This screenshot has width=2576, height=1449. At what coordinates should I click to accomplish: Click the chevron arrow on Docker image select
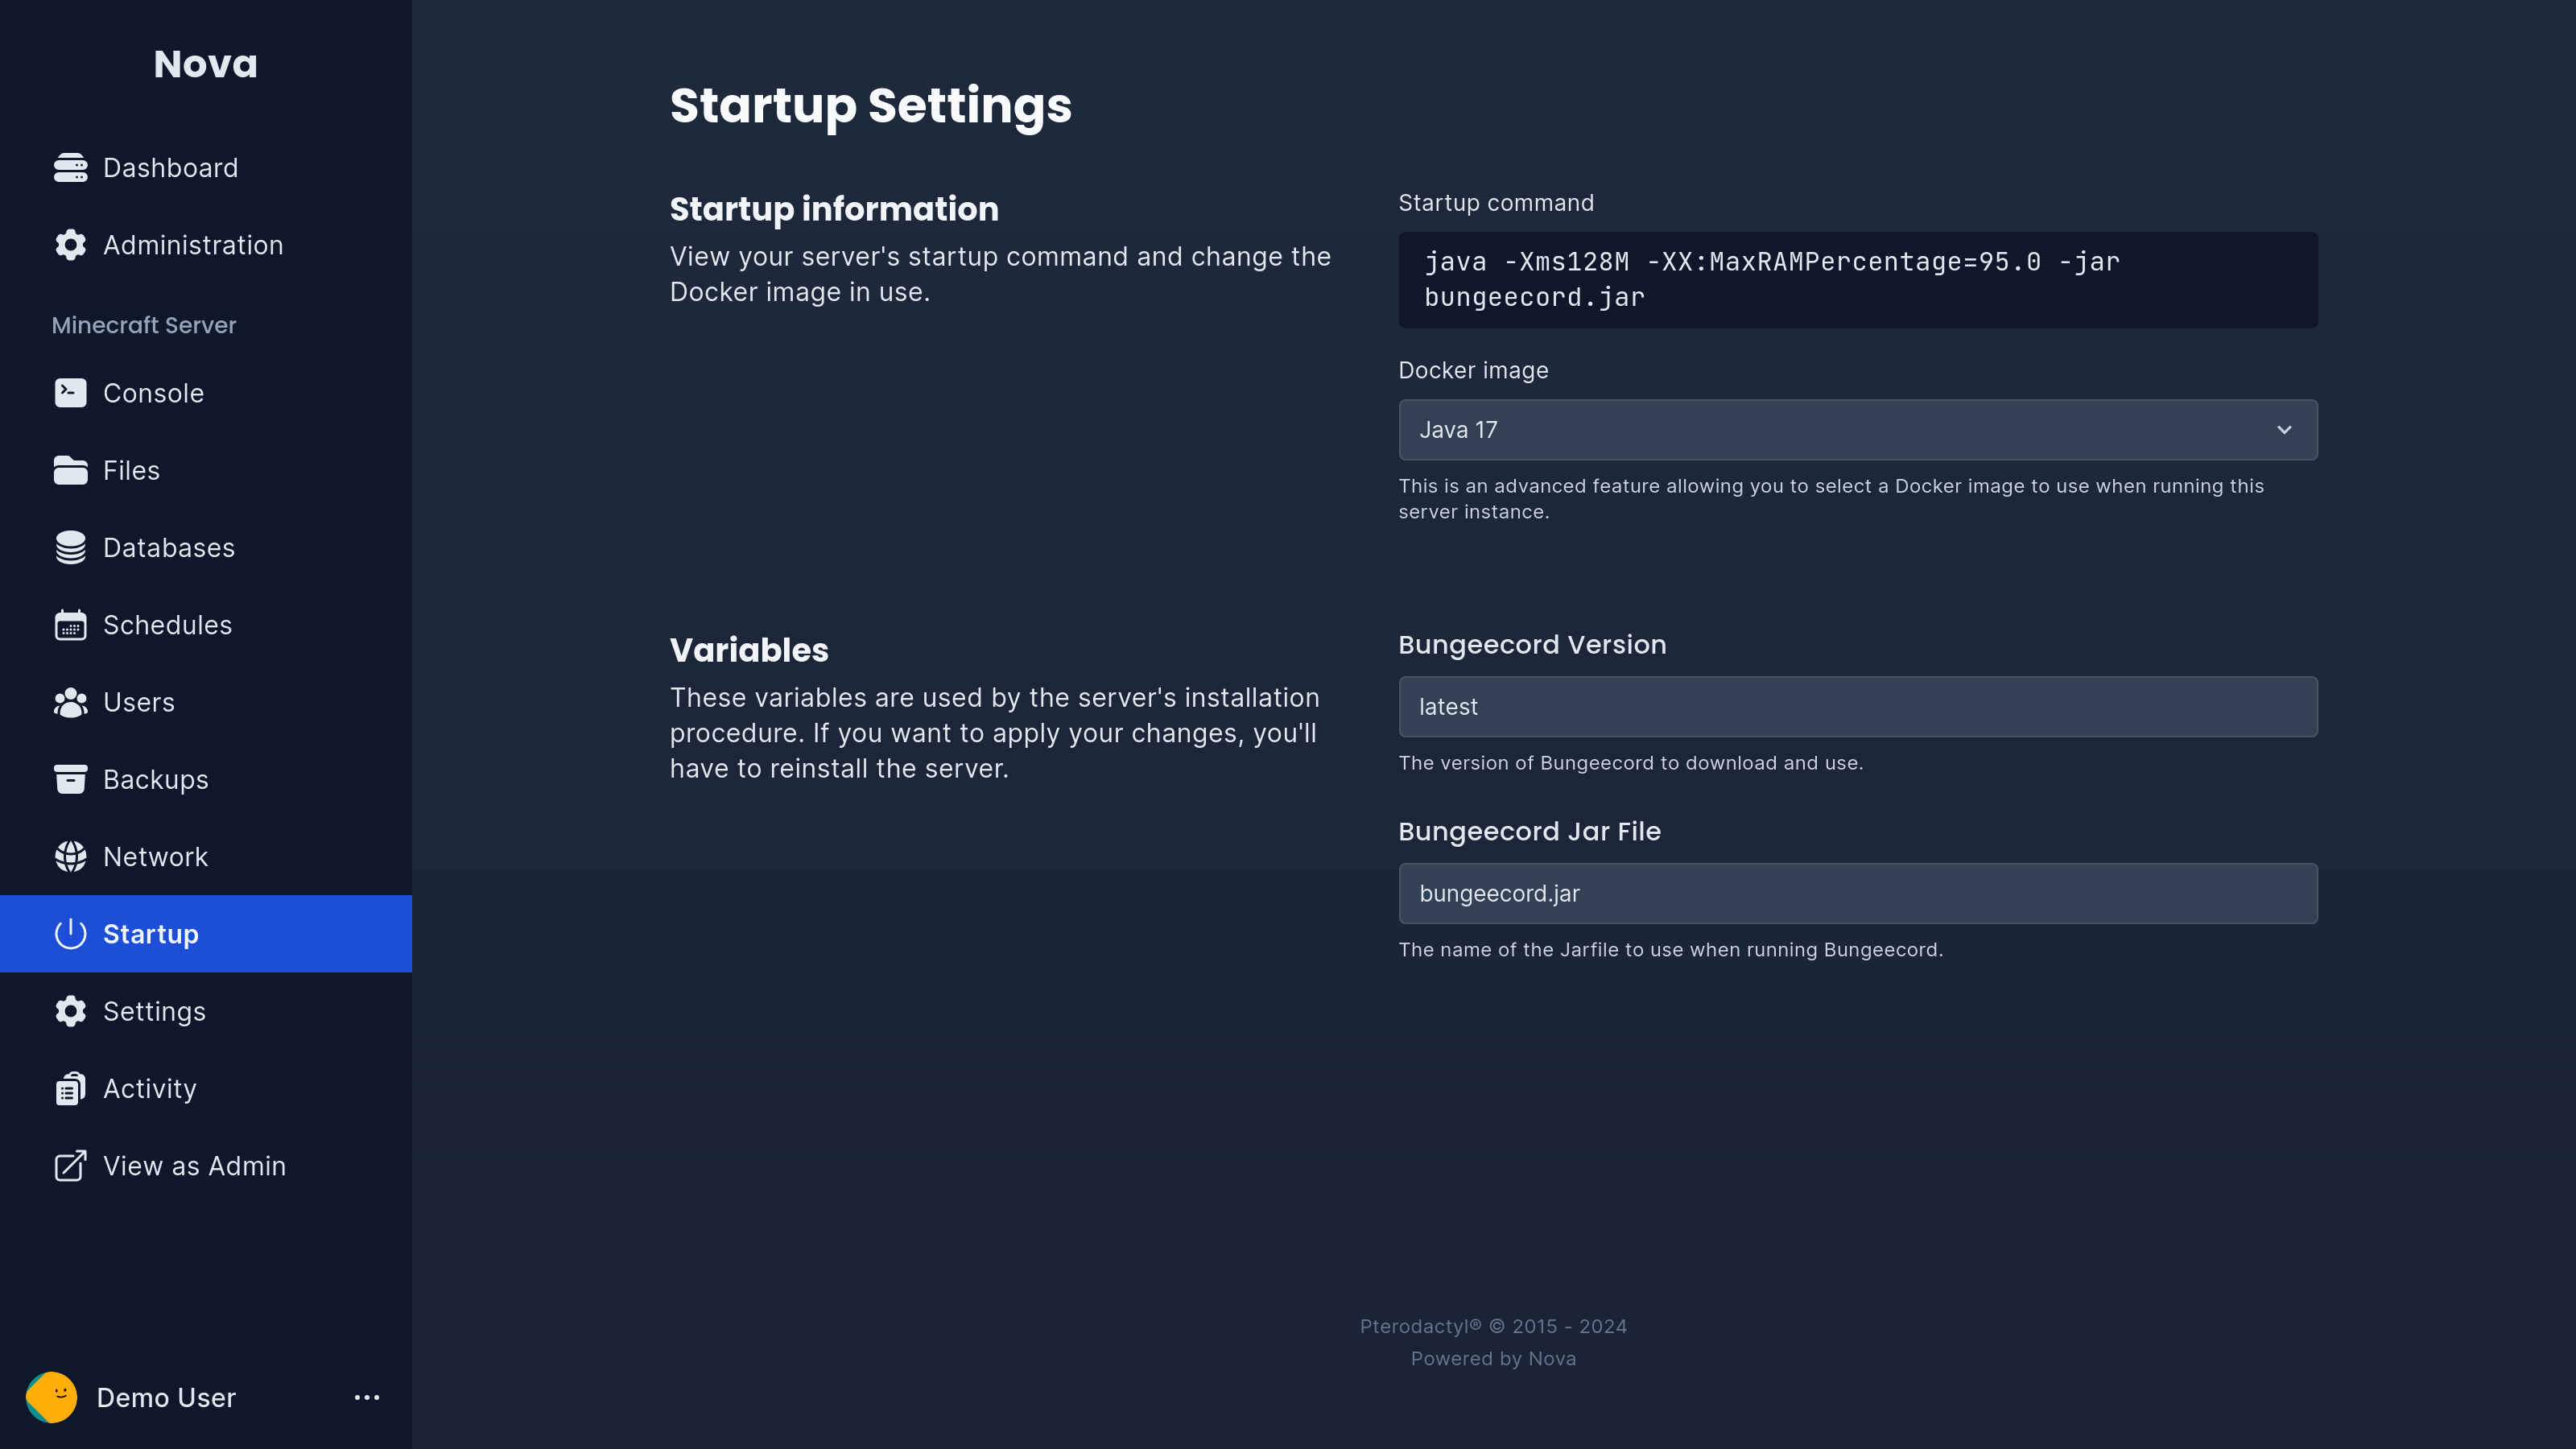pos(2284,430)
